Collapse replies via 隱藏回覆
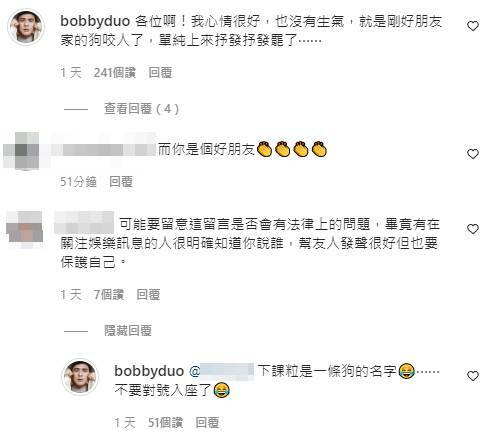 click(x=128, y=330)
